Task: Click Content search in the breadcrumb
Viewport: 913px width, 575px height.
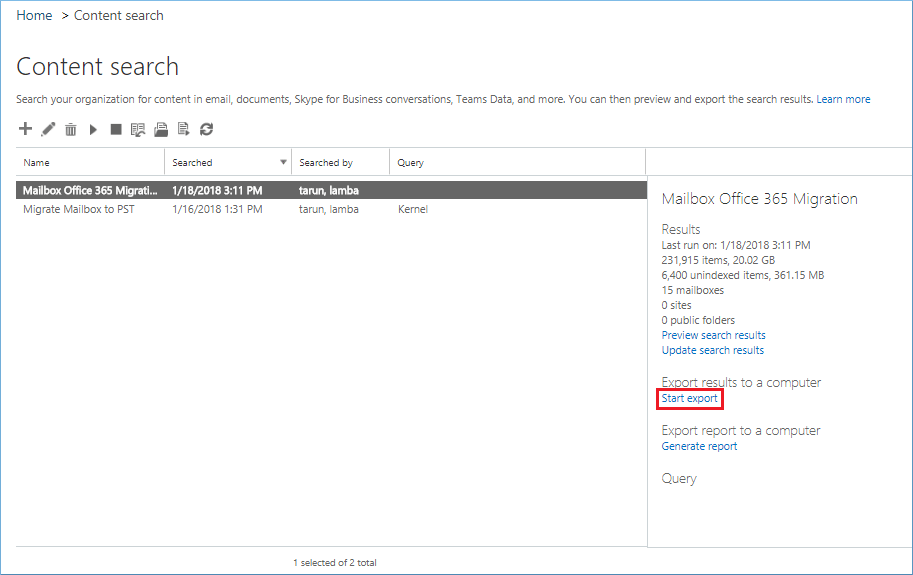Action: click(119, 16)
